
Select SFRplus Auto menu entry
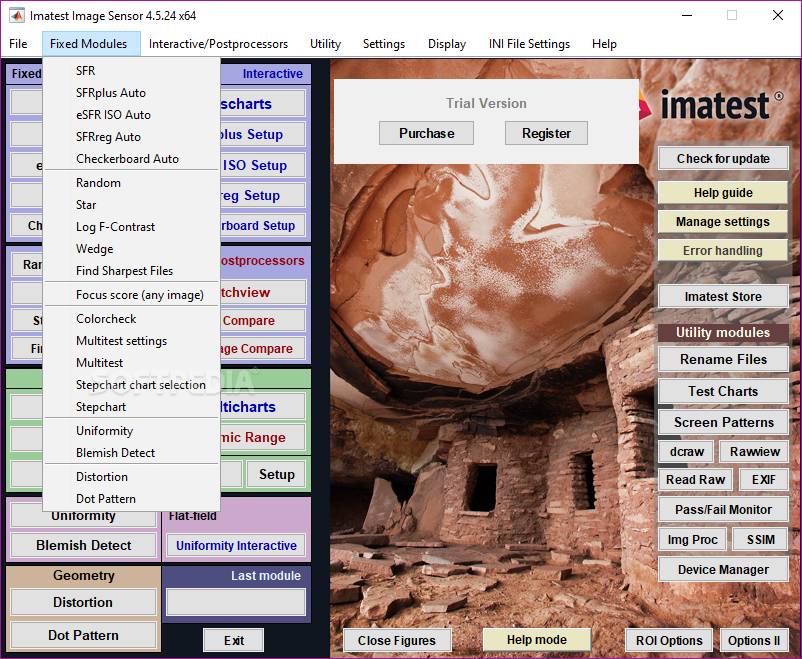132,93
